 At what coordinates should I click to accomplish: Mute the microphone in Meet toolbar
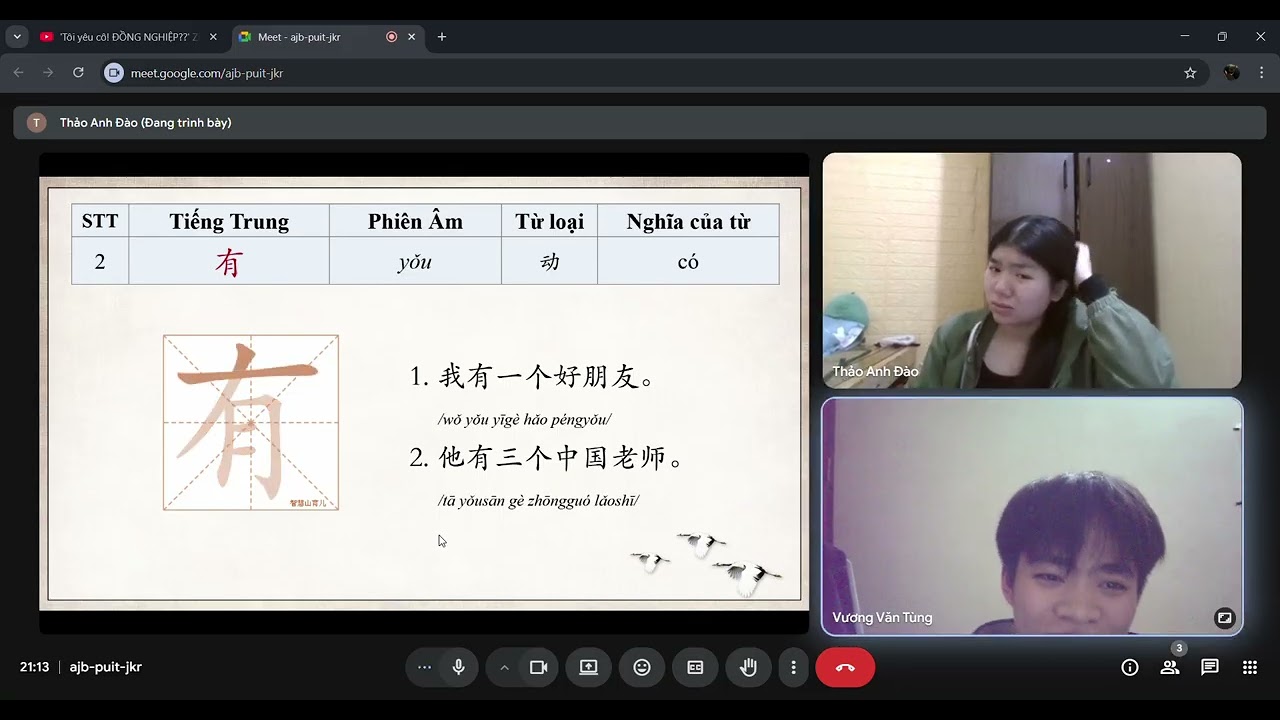(459, 667)
